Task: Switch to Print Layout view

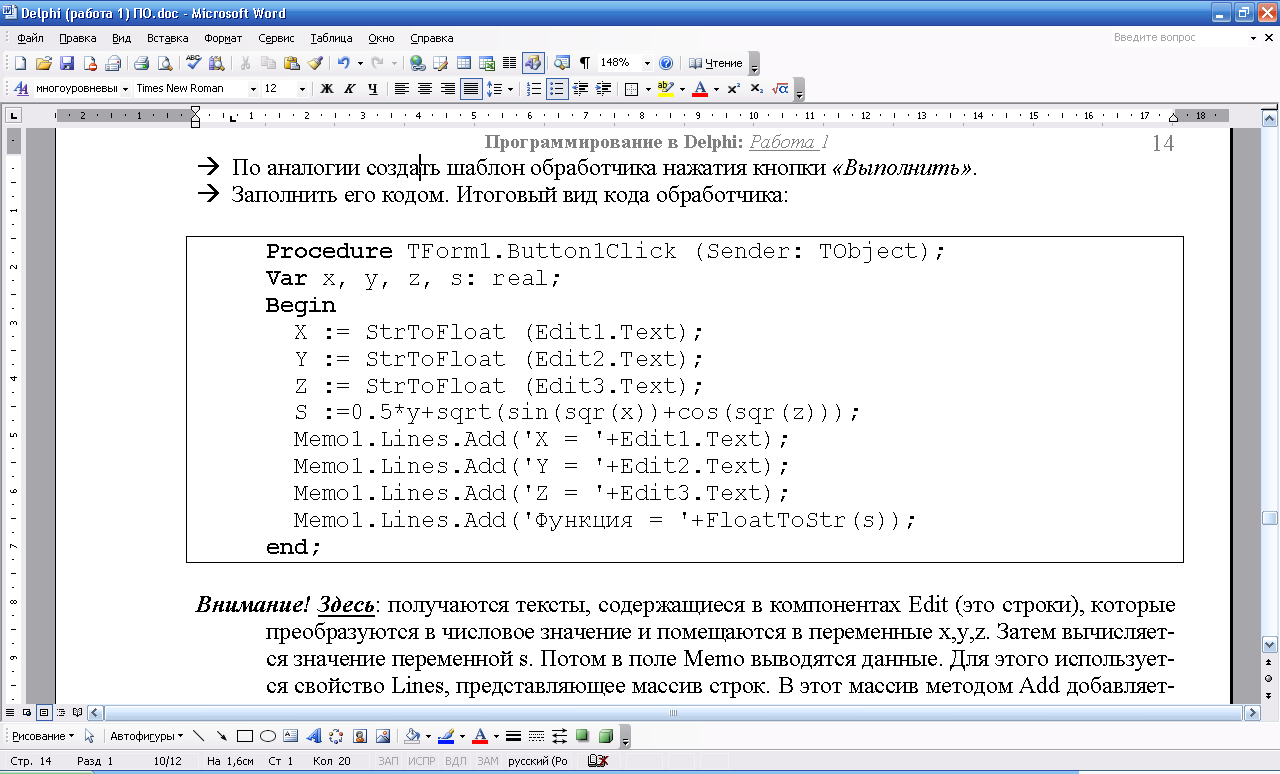Action: click(x=44, y=713)
